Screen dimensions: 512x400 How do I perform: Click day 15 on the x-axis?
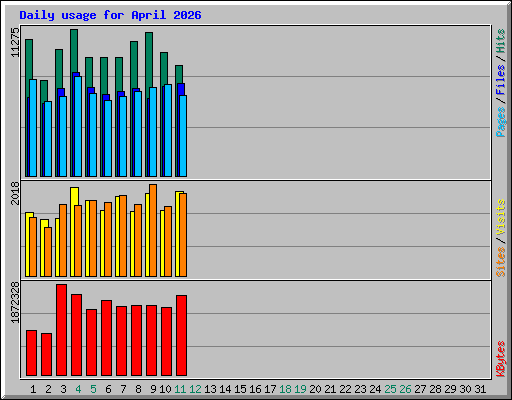point(240,389)
